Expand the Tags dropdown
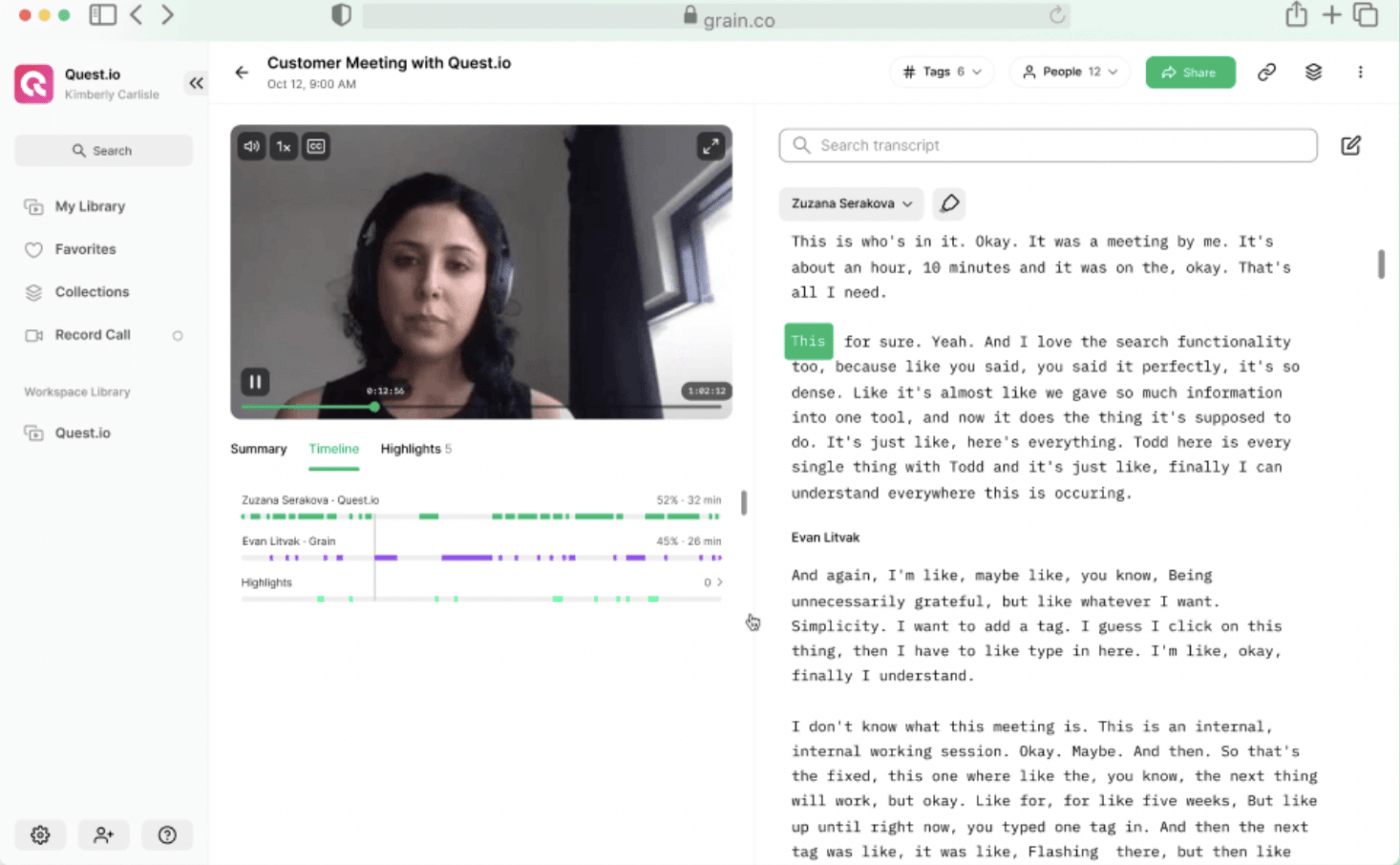 pos(942,72)
